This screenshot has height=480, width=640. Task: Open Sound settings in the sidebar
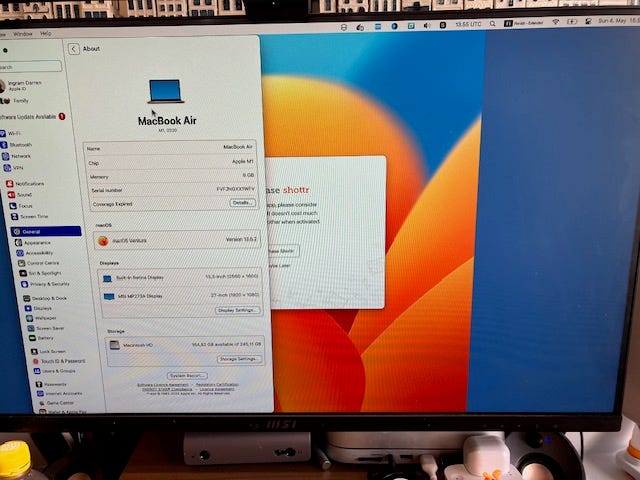point(20,195)
